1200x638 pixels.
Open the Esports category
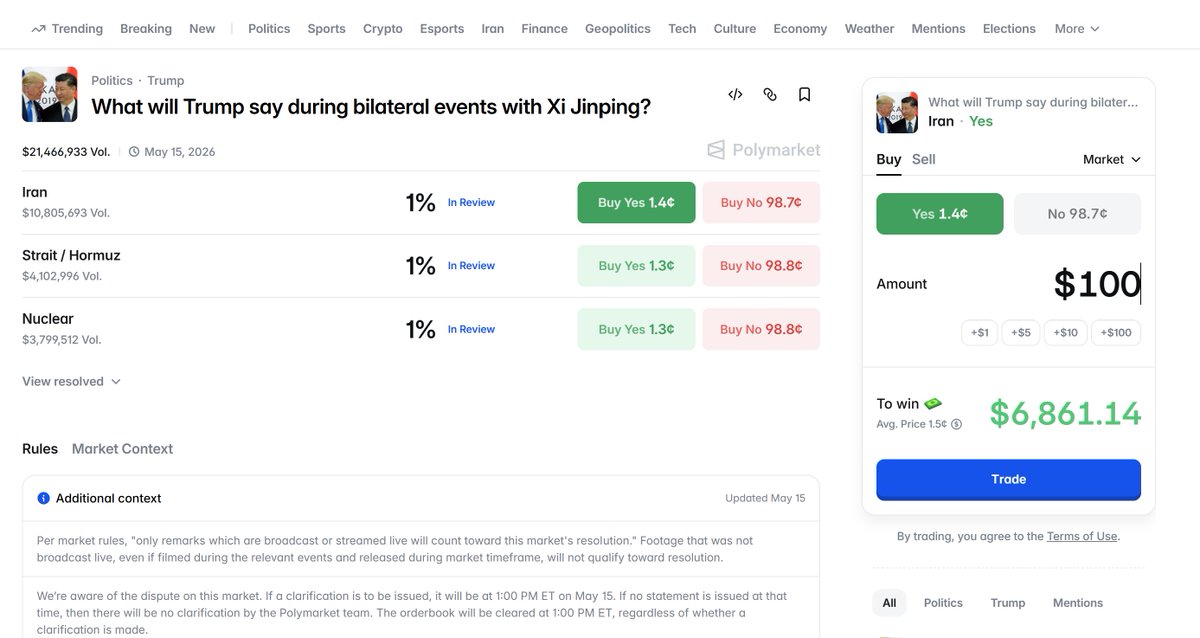coord(442,29)
